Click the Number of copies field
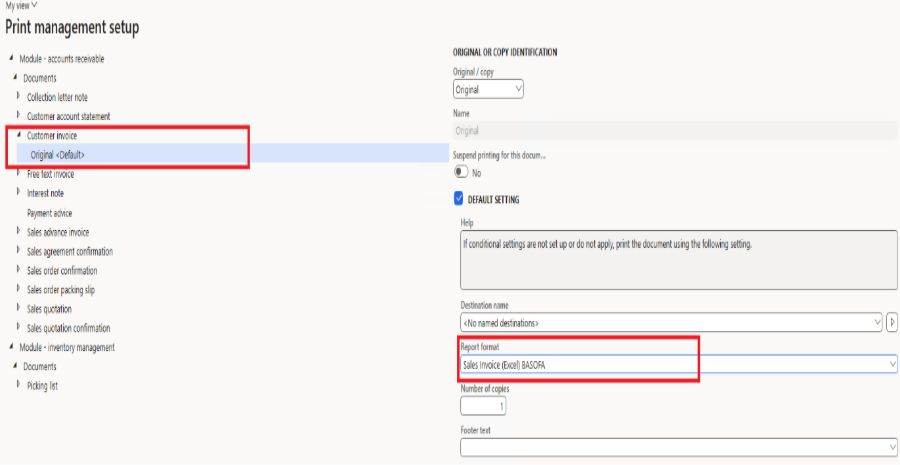This screenshot has width=900, height=465. [483, 407]
